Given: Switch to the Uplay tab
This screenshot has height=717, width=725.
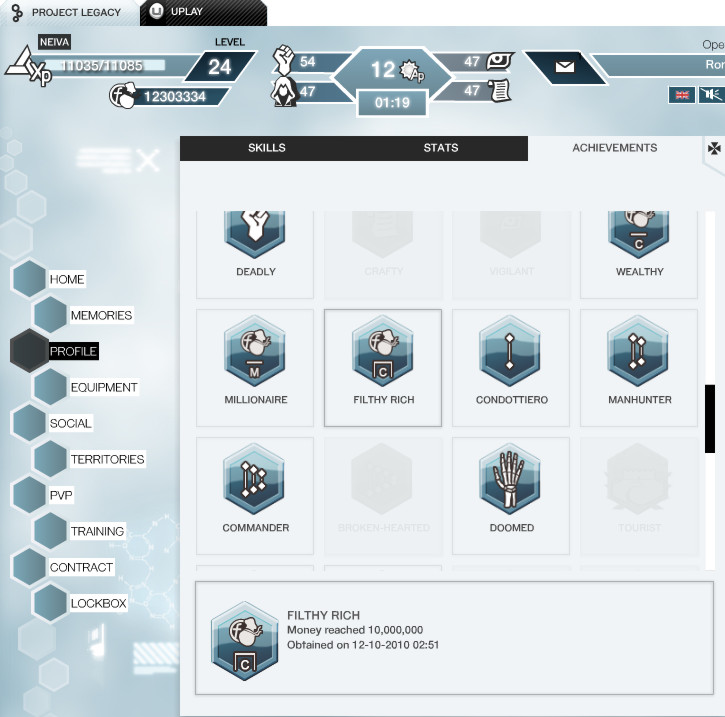Looking at the screenshot, I should click(x=203, y=12).
